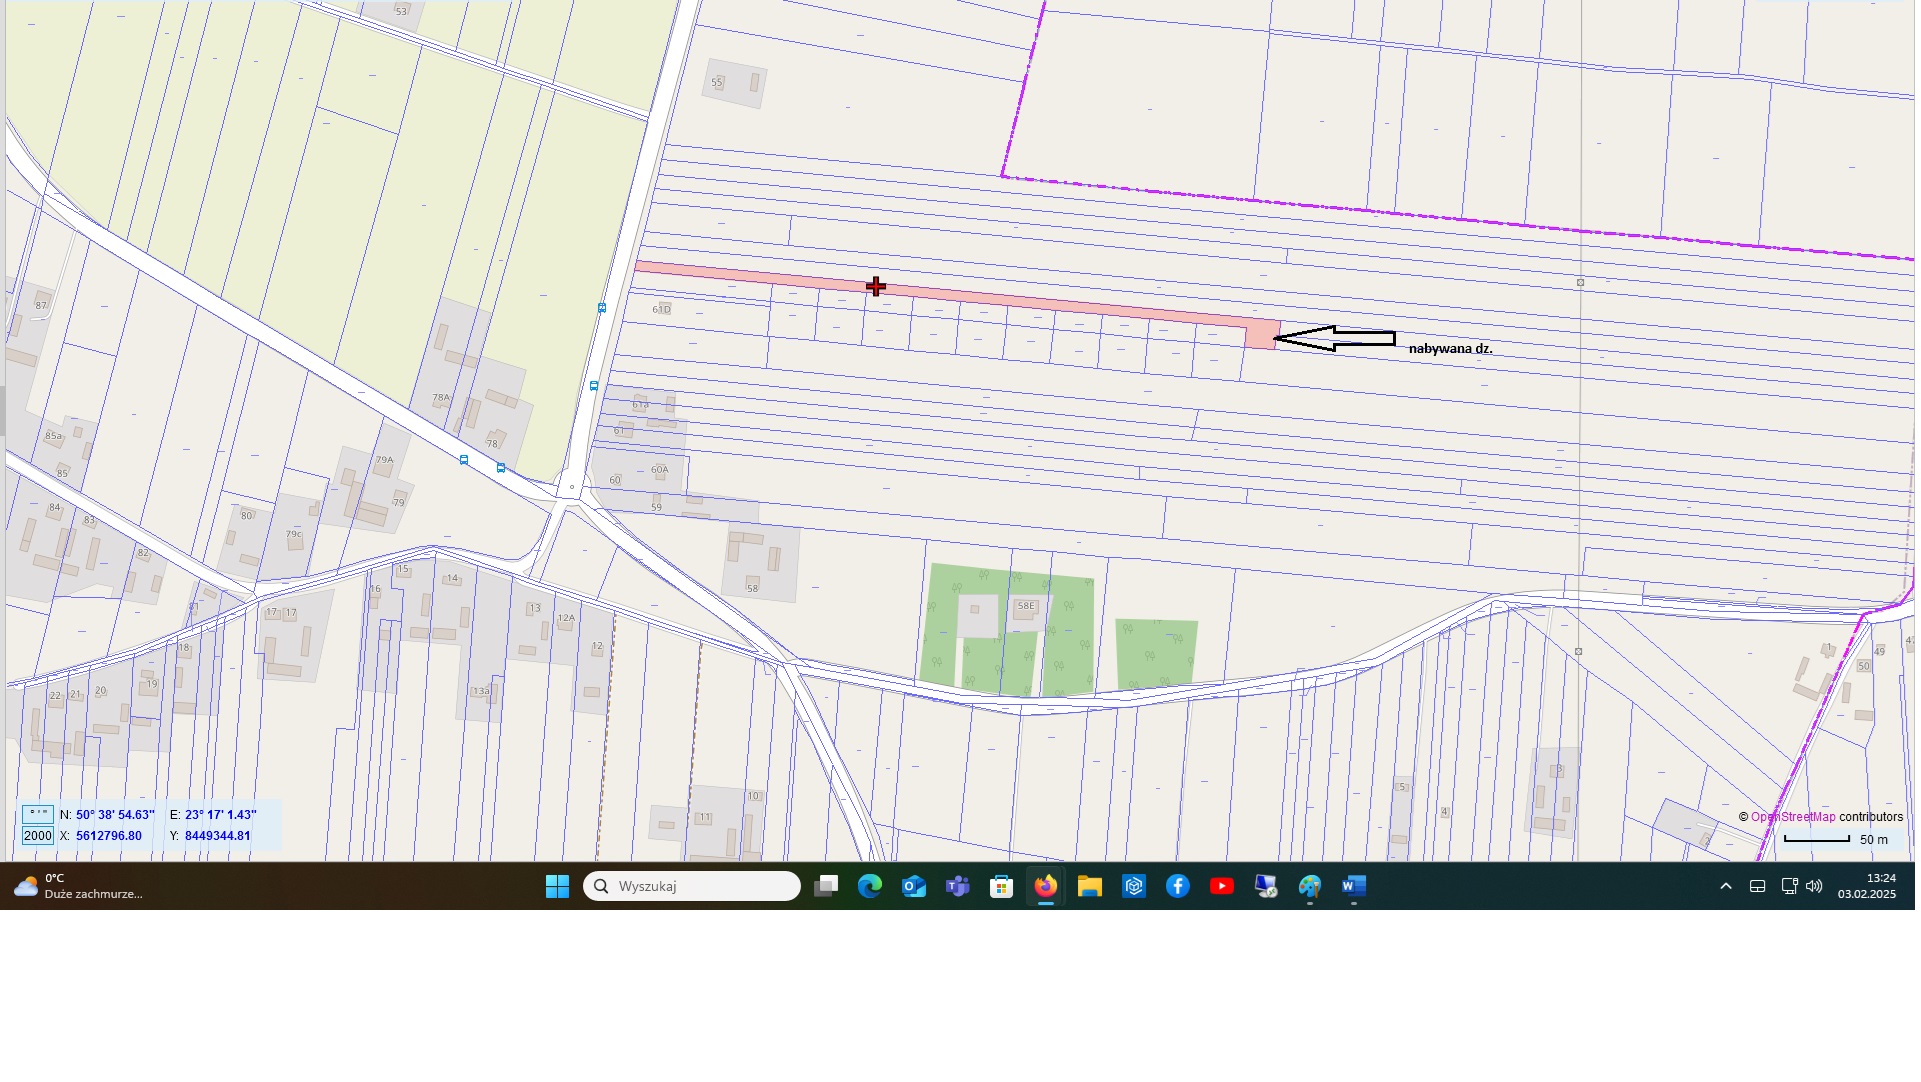This screenshot has height=1082, width=1921.
Task: Open Firefox from the taskbar
Action: coord(1046,887)
